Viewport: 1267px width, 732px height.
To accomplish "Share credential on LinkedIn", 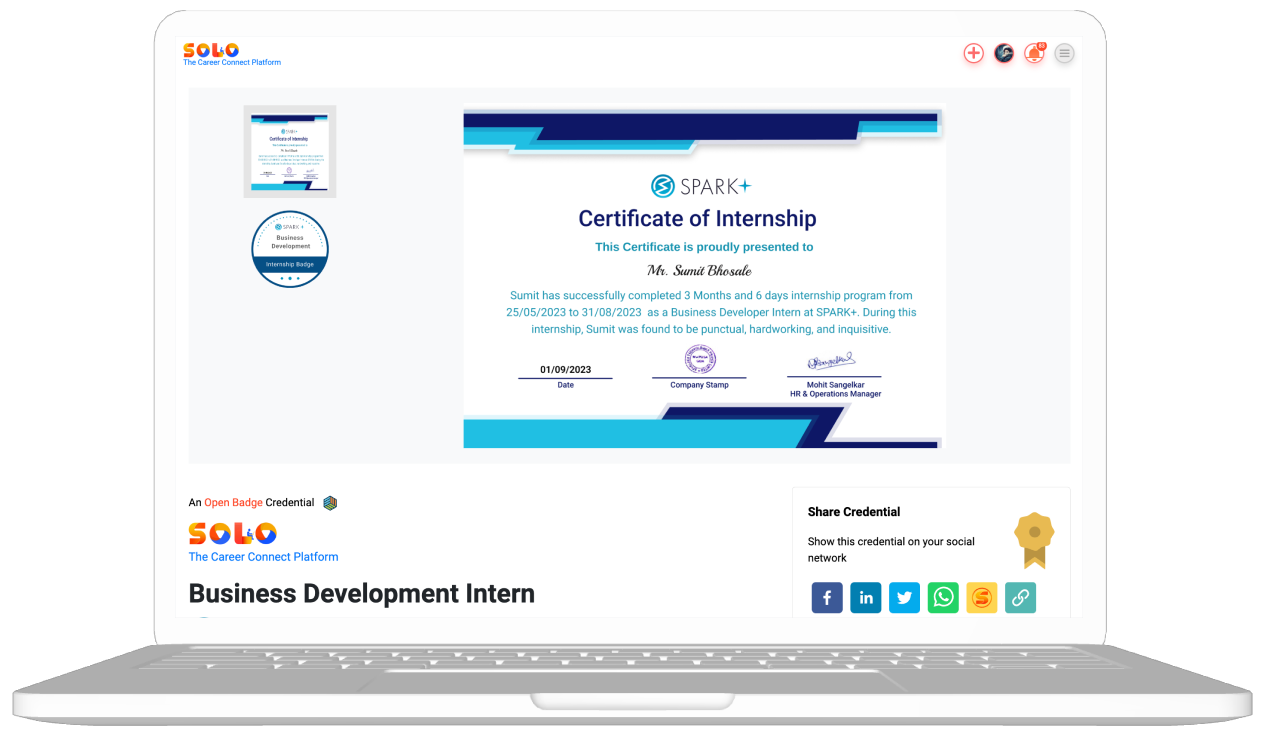I will click(x=866, y=598).
